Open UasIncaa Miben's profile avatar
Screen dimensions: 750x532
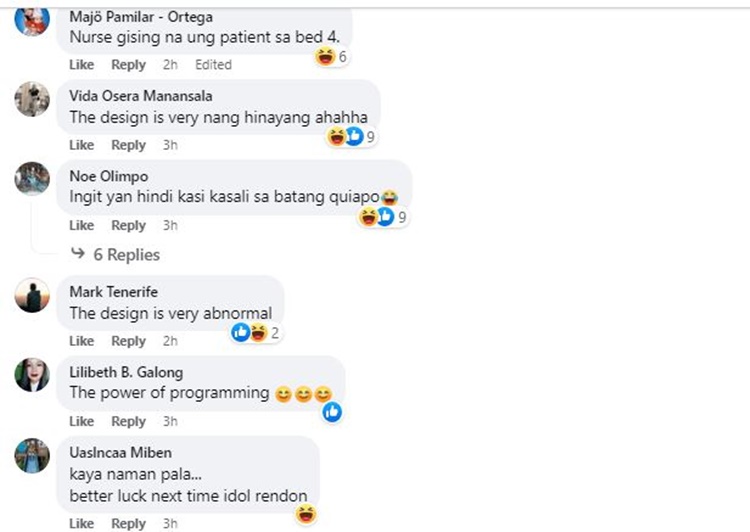click(32, 455)
